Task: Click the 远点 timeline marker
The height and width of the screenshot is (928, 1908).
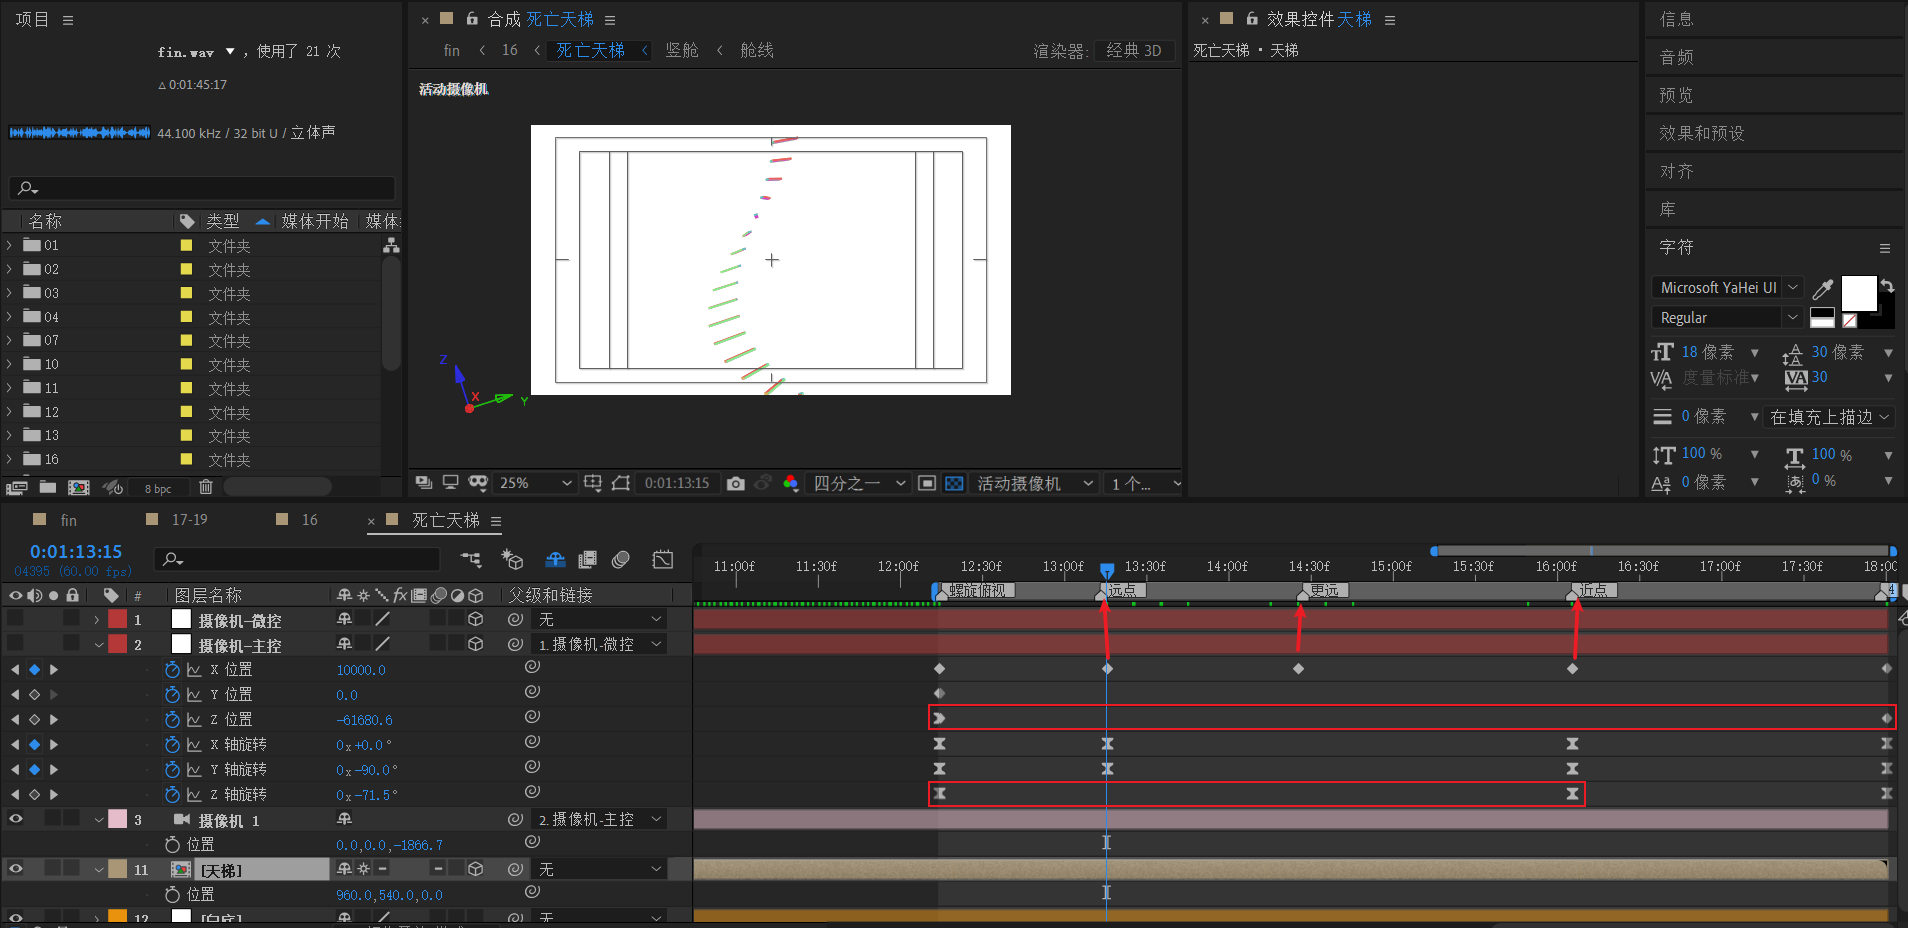Action: point(1122,590)
